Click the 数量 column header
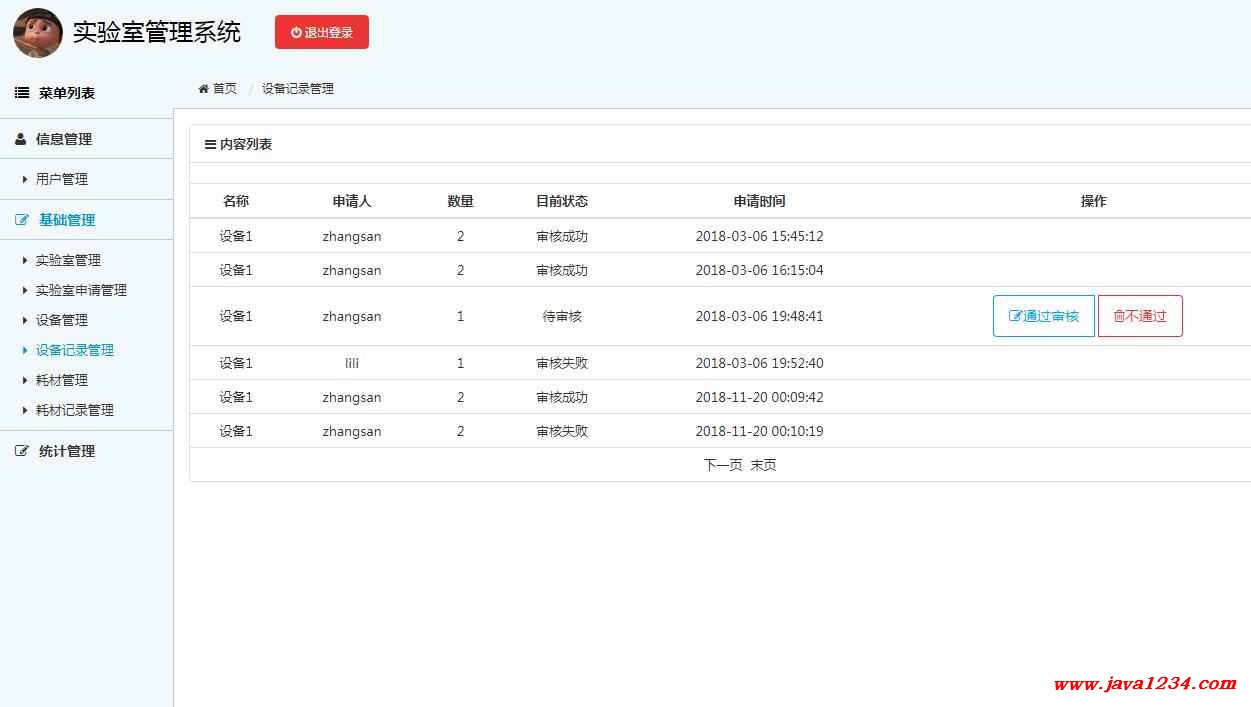 click(x=460, y=201)
